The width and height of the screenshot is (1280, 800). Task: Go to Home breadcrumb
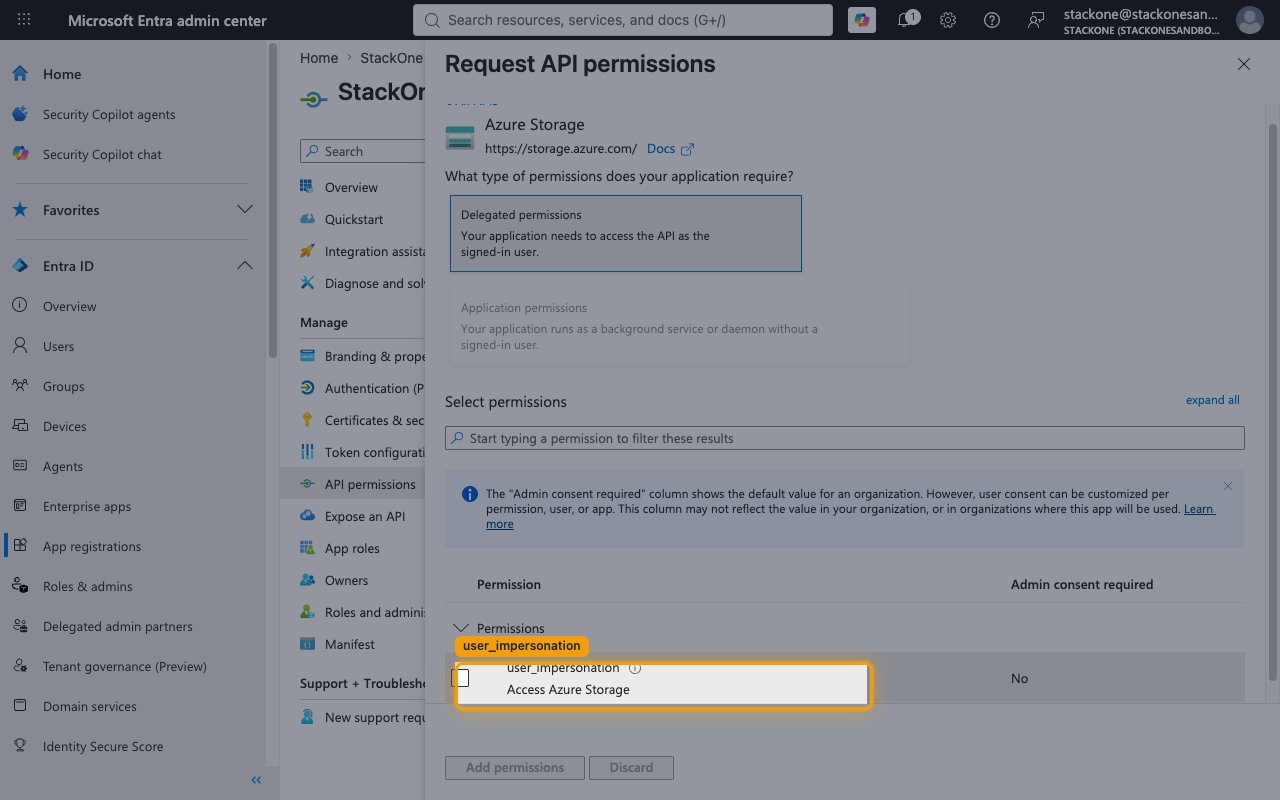pos(319,58)
